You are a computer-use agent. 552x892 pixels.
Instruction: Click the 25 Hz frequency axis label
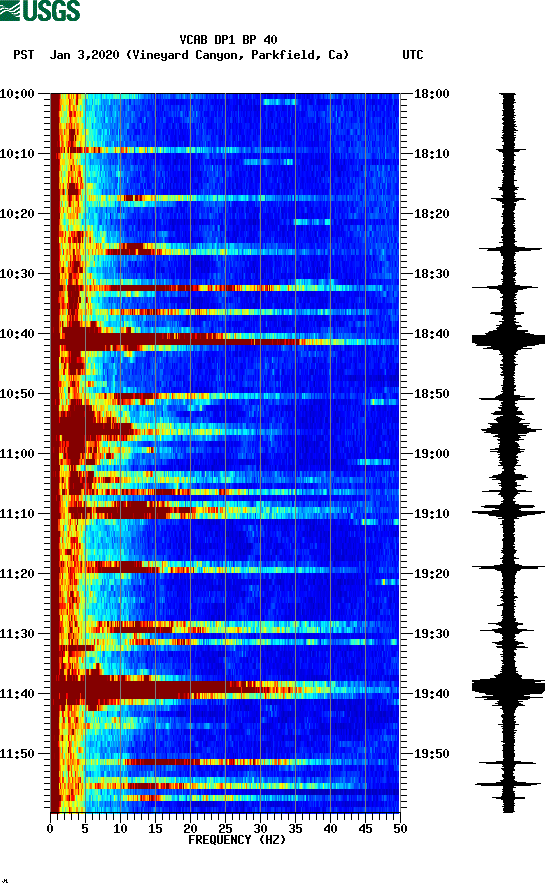click(x=225, y=828)
